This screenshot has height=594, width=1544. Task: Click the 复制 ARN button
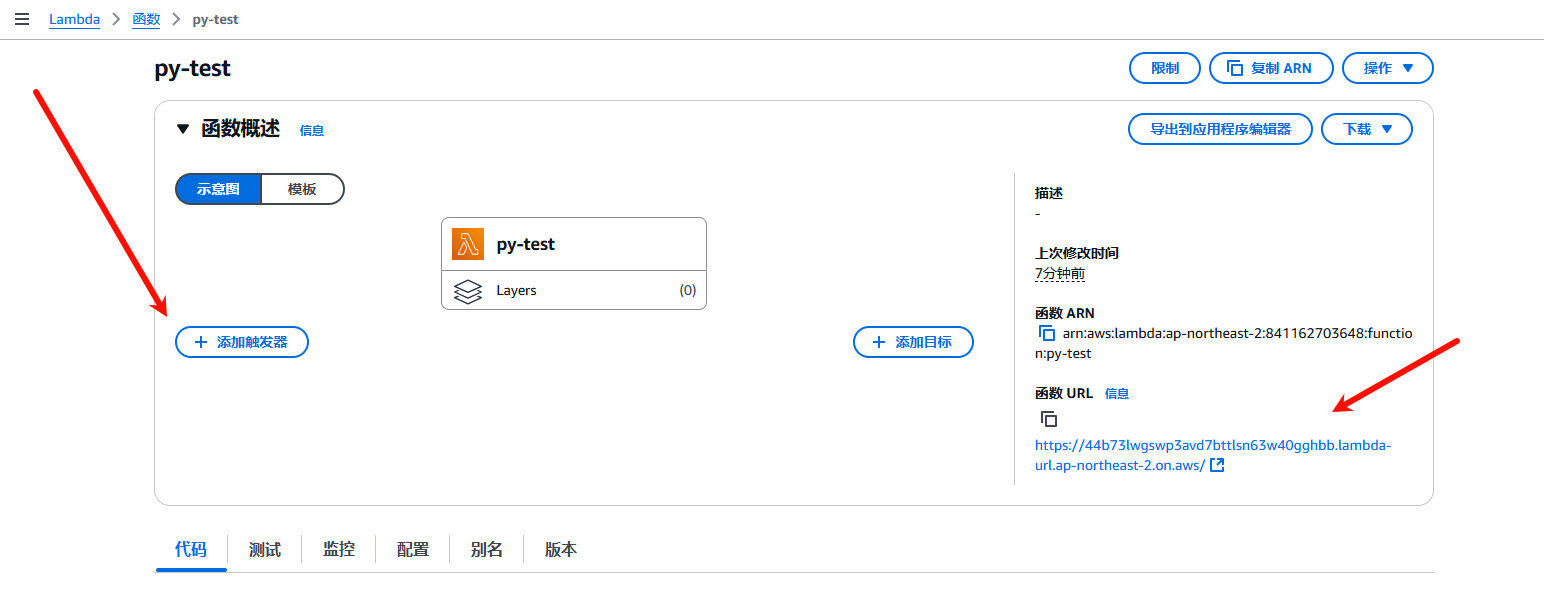click(1271, 68)
